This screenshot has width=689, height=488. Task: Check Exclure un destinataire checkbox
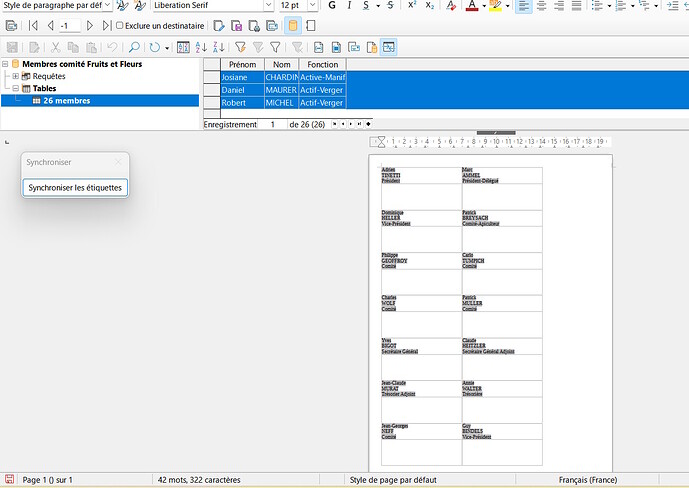[120, 25]
